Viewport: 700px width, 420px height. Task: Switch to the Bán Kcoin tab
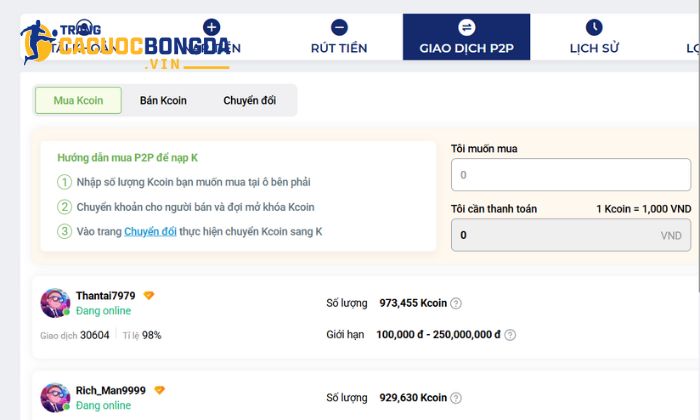[163, 100]
